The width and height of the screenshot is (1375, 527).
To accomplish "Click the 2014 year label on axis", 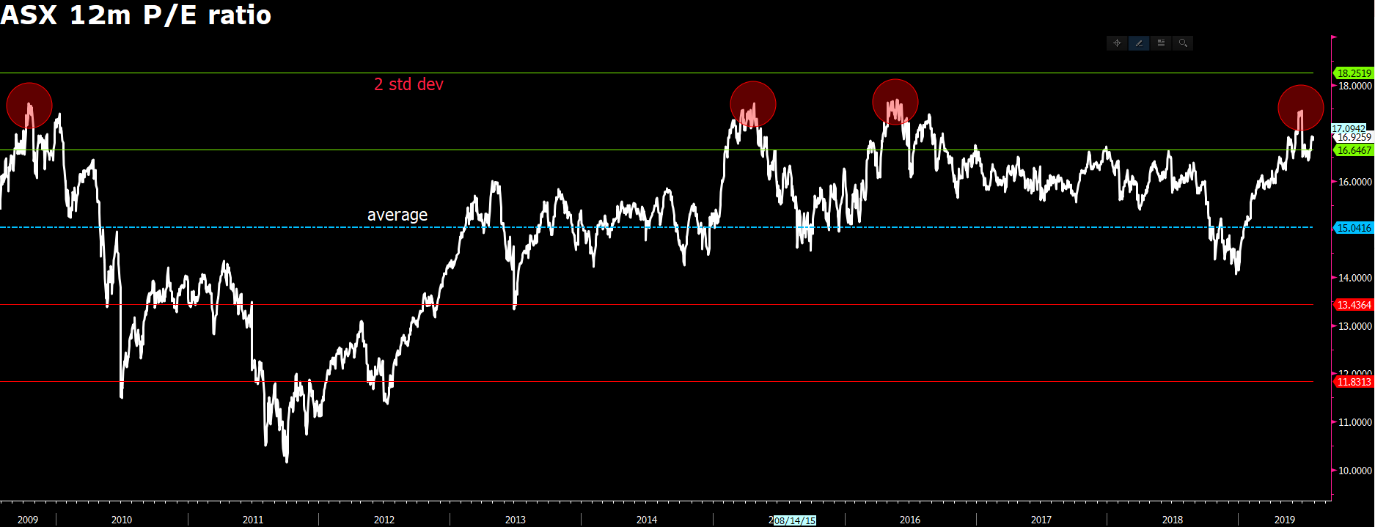I will (x=647, y=520).
